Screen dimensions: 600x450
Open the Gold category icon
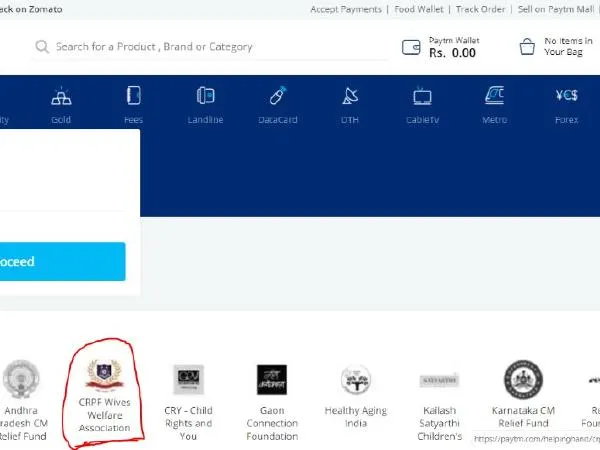61,96
